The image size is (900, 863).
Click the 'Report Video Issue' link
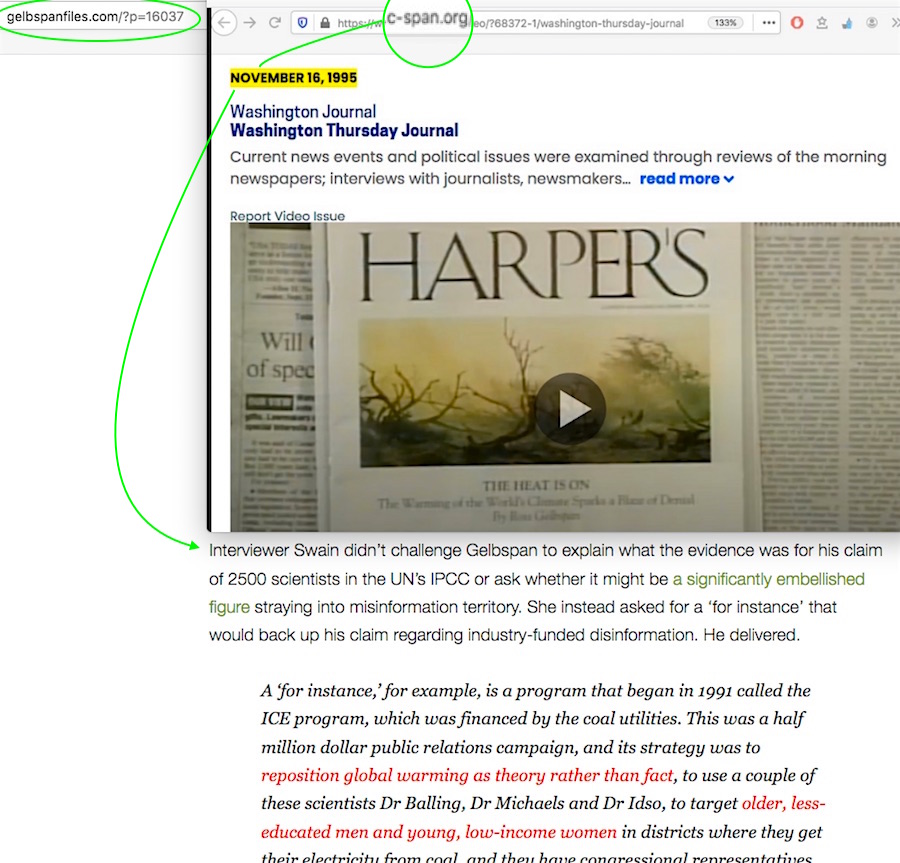[287, 216]
